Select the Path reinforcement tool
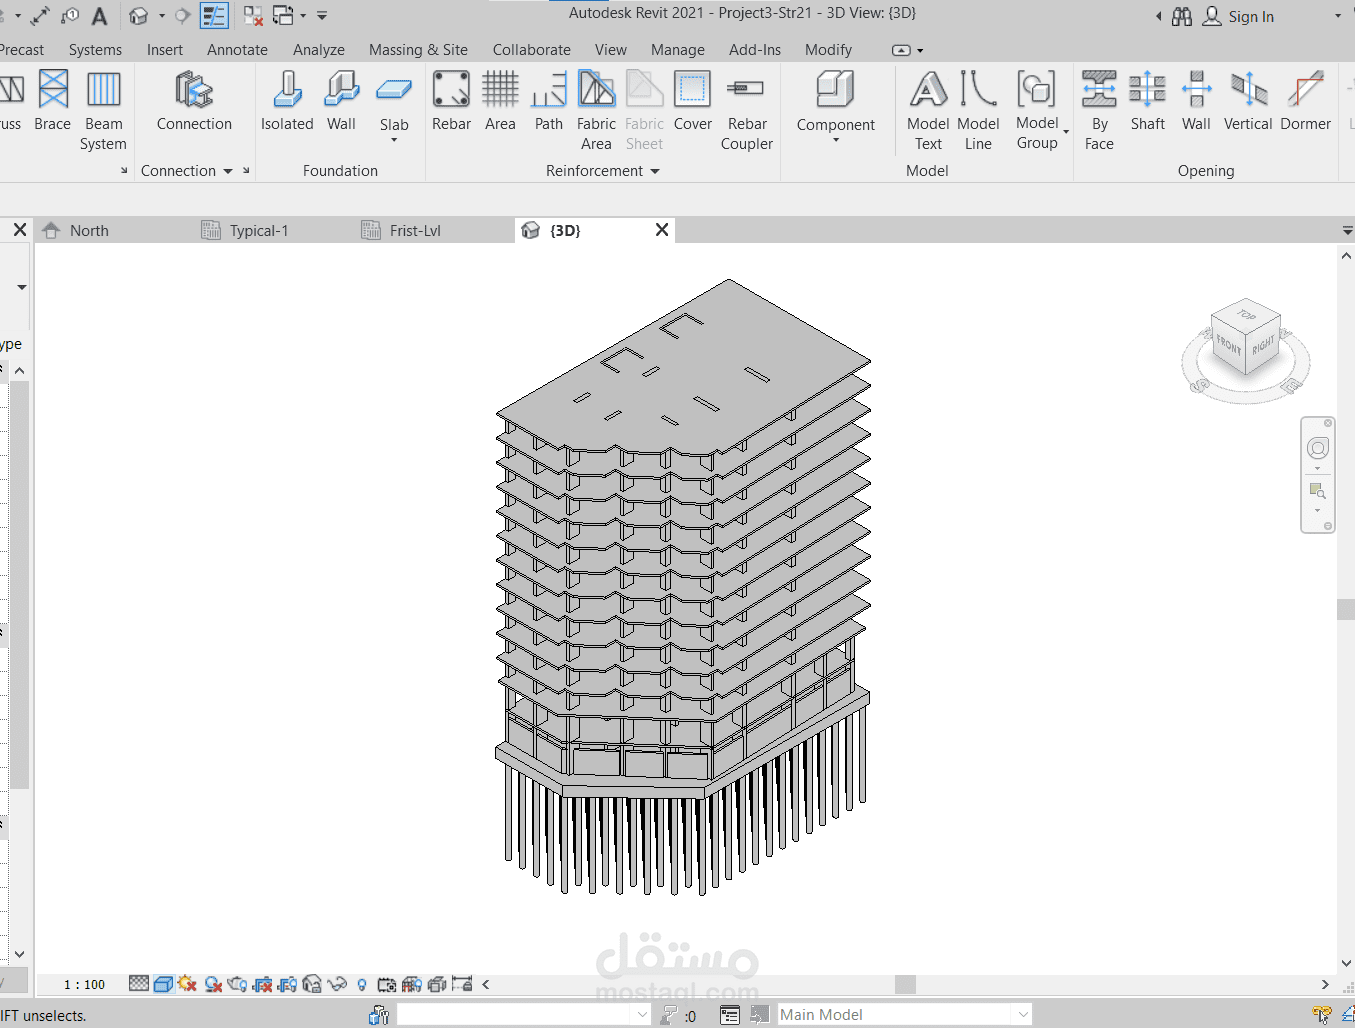Screen dimensions: 1355x1028 click(x=549, y=101)
